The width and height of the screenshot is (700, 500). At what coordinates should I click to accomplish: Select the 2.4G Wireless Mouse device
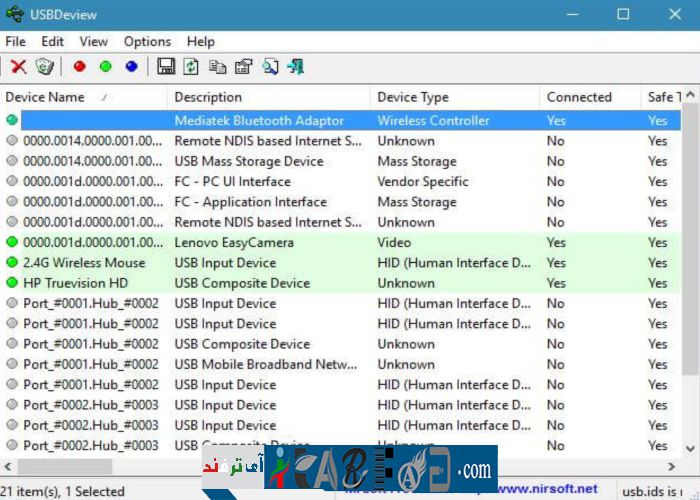pos(84,263)
